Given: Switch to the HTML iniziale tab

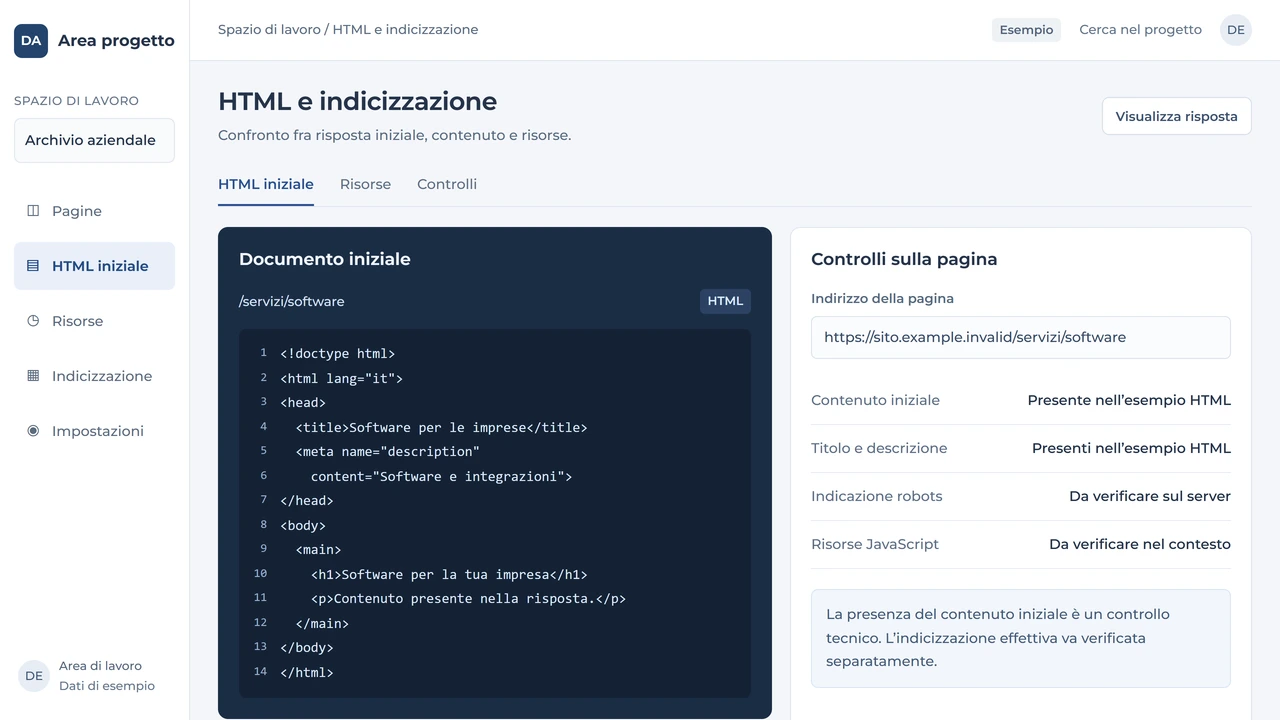Looking at the screenshot, I should (266, 185).
